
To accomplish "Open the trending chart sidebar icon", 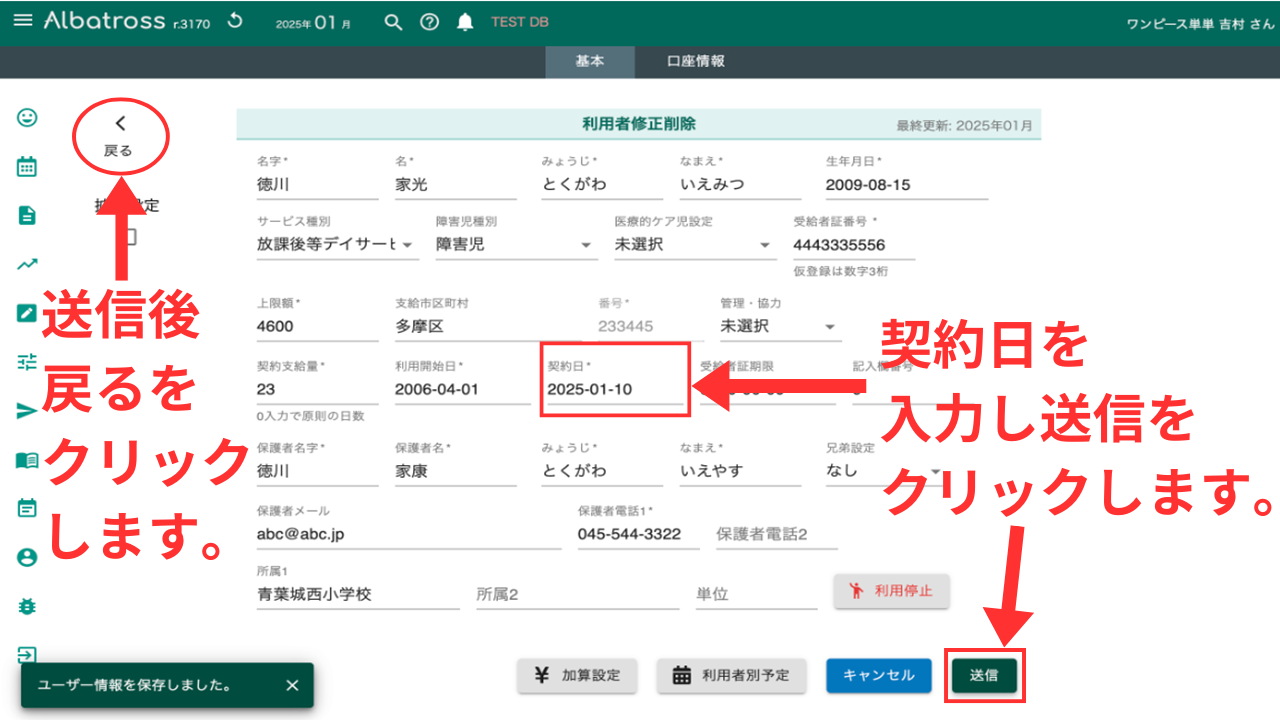I will pos(27,264).
